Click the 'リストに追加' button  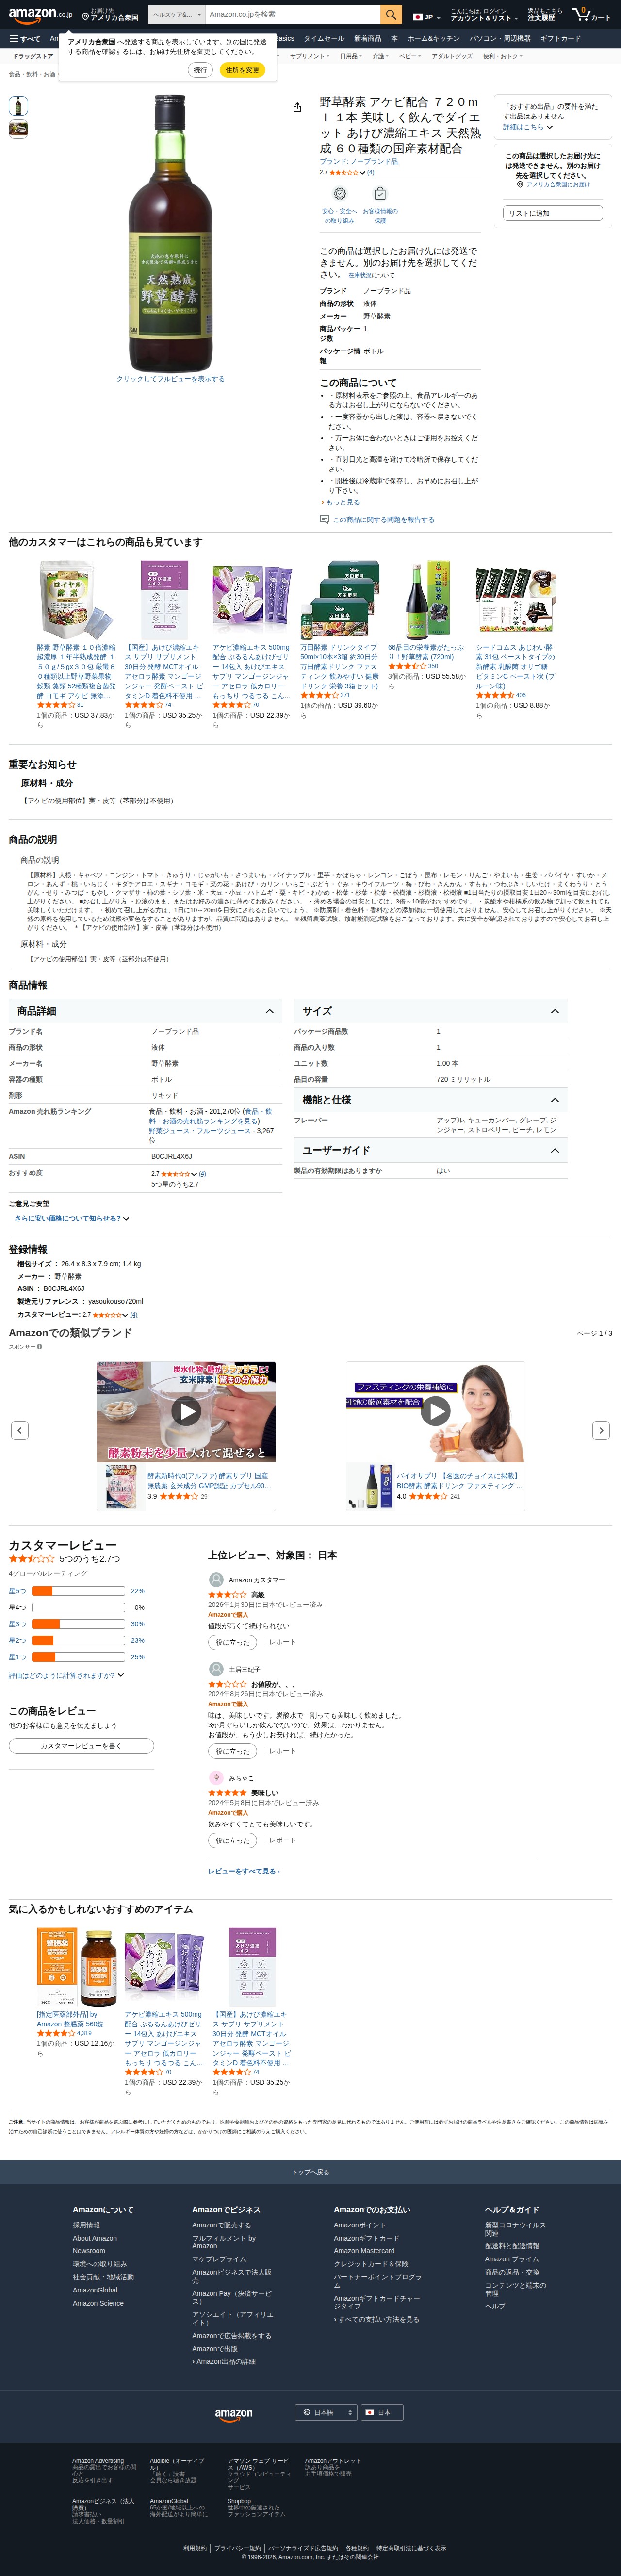coord(553,213)
